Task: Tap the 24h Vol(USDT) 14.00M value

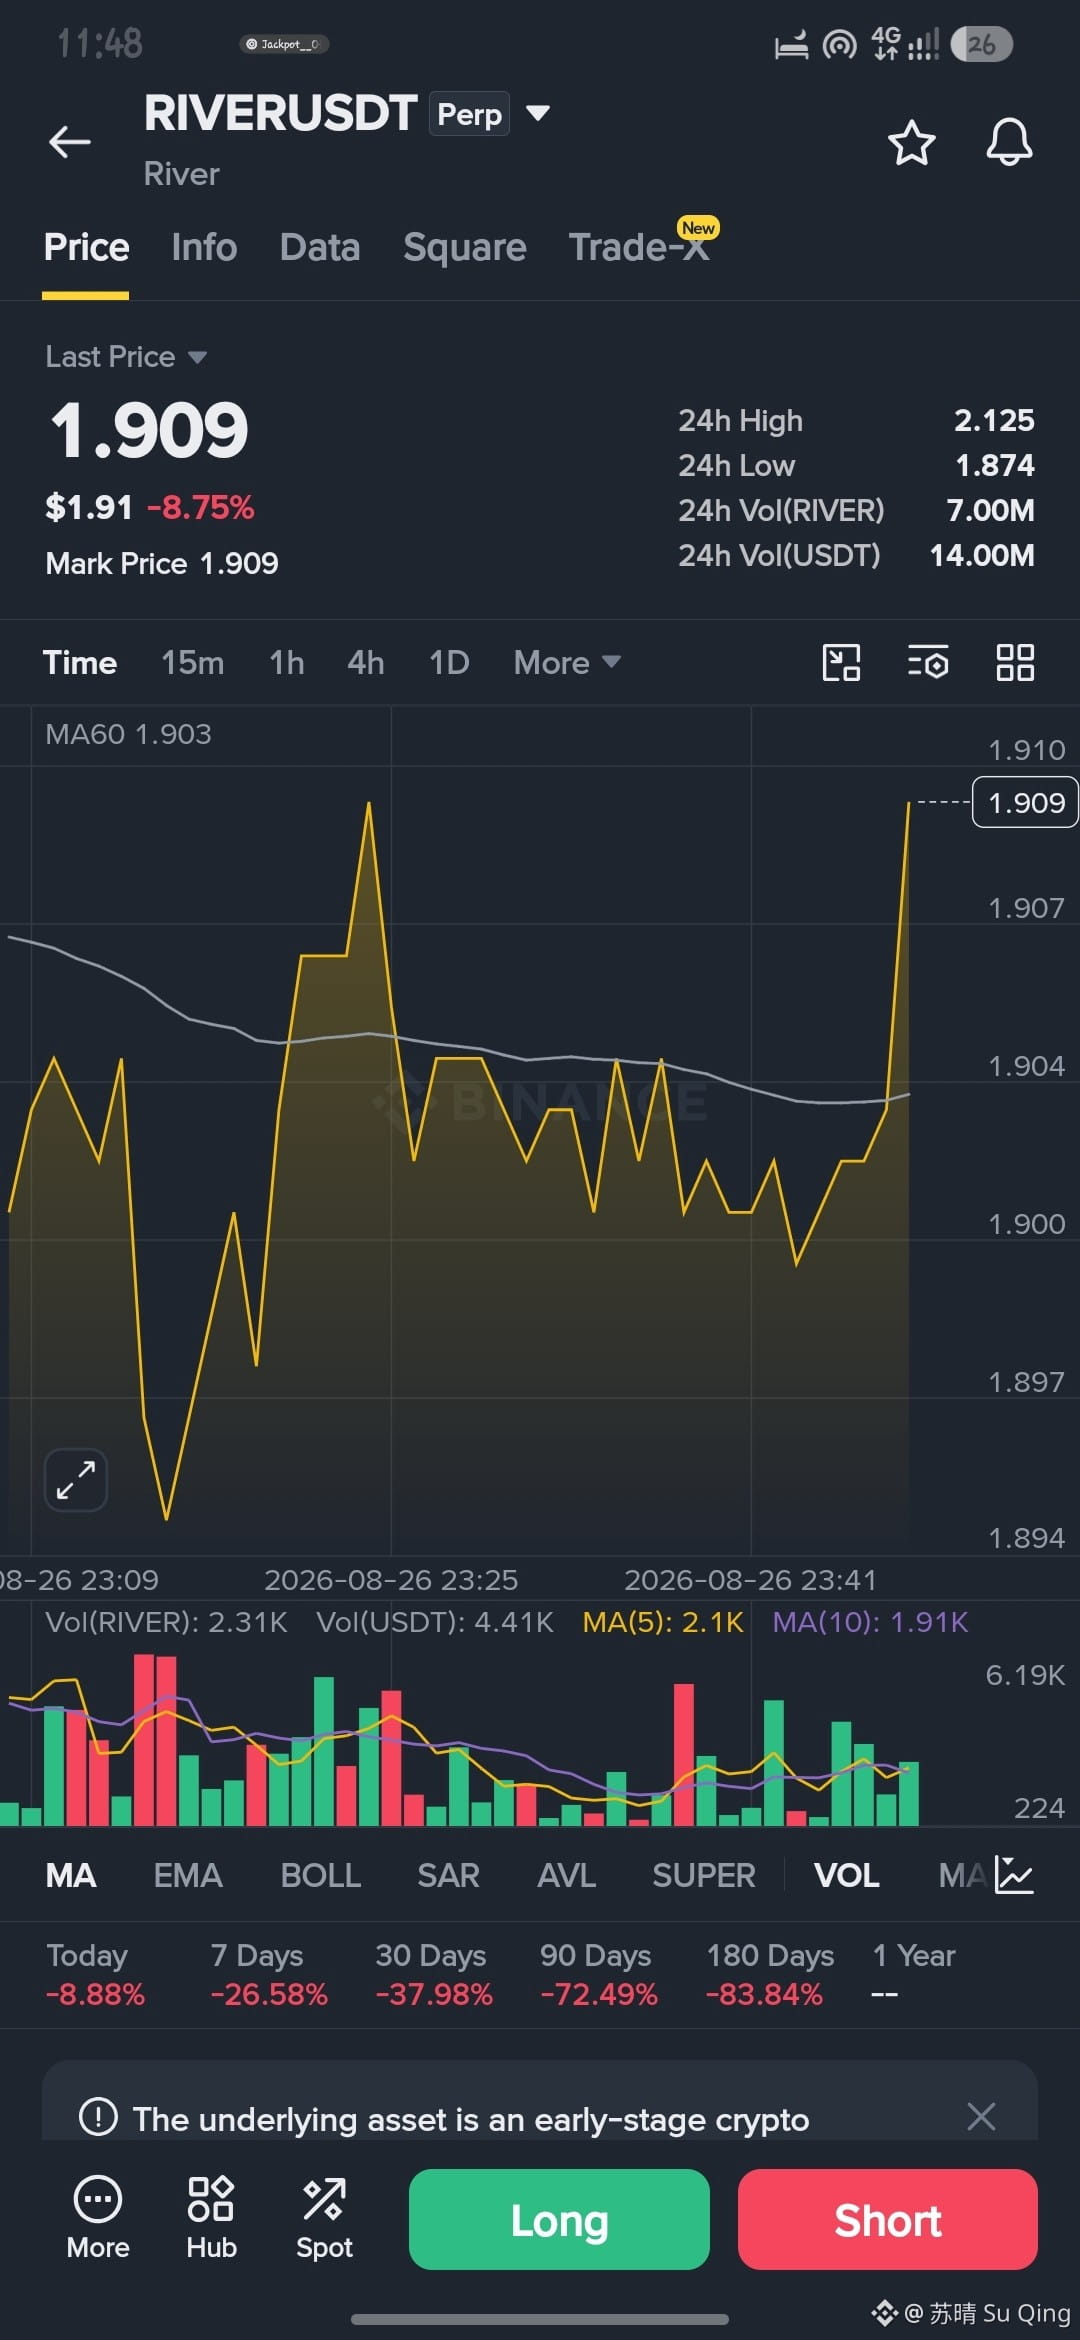Action: tap(982, 555)
